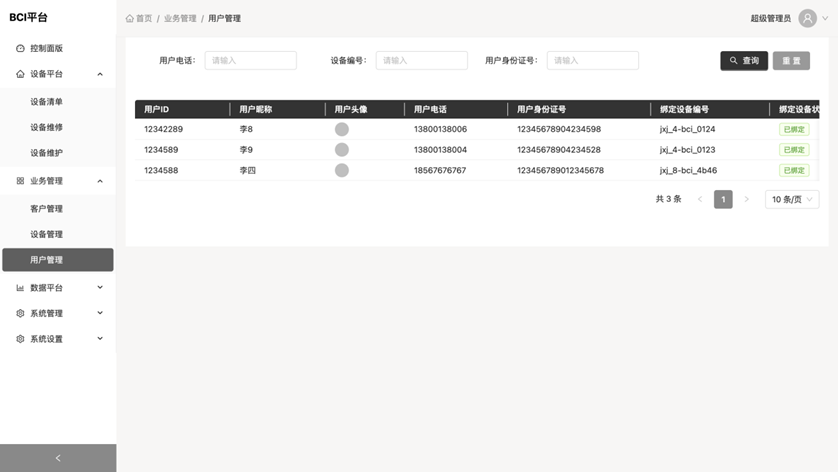Open the user dropdown arrow beside avatar
838x472 pixels.
pos(825,19)
